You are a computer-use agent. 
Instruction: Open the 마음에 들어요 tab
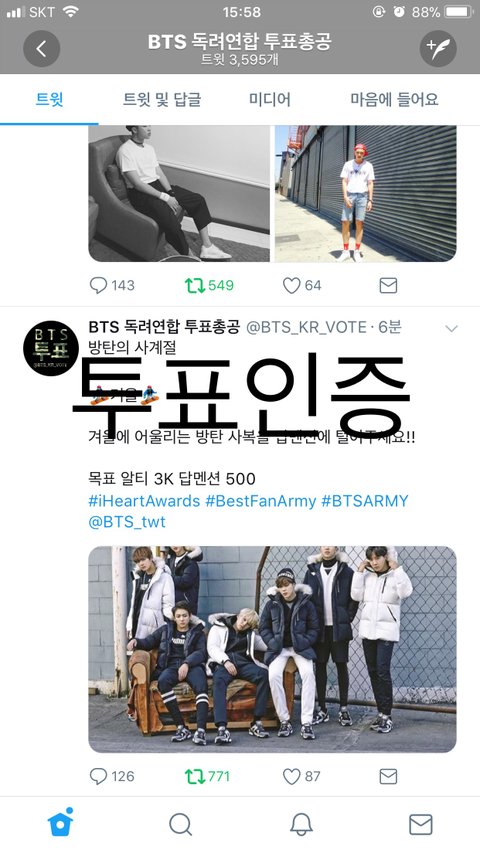pos(394,100)
